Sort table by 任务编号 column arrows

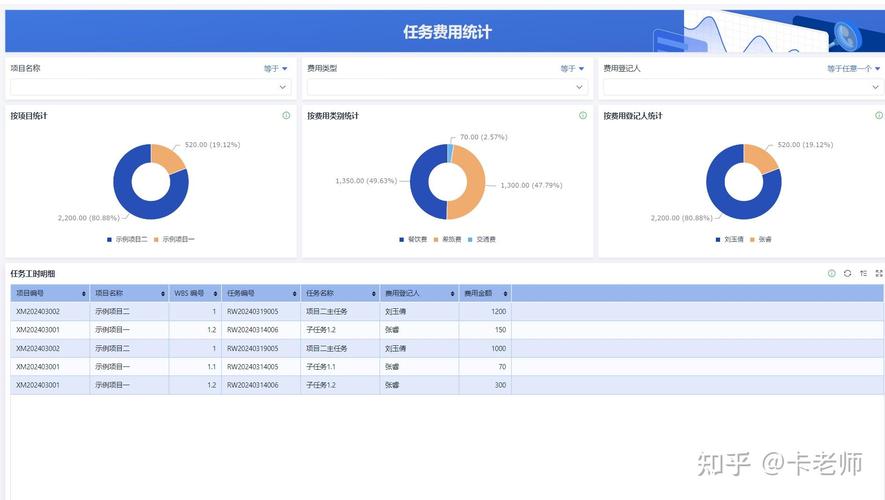tap(295, 293)
